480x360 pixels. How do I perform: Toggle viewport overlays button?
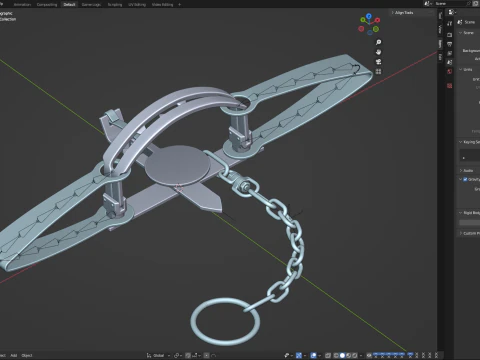coord(313,355)
